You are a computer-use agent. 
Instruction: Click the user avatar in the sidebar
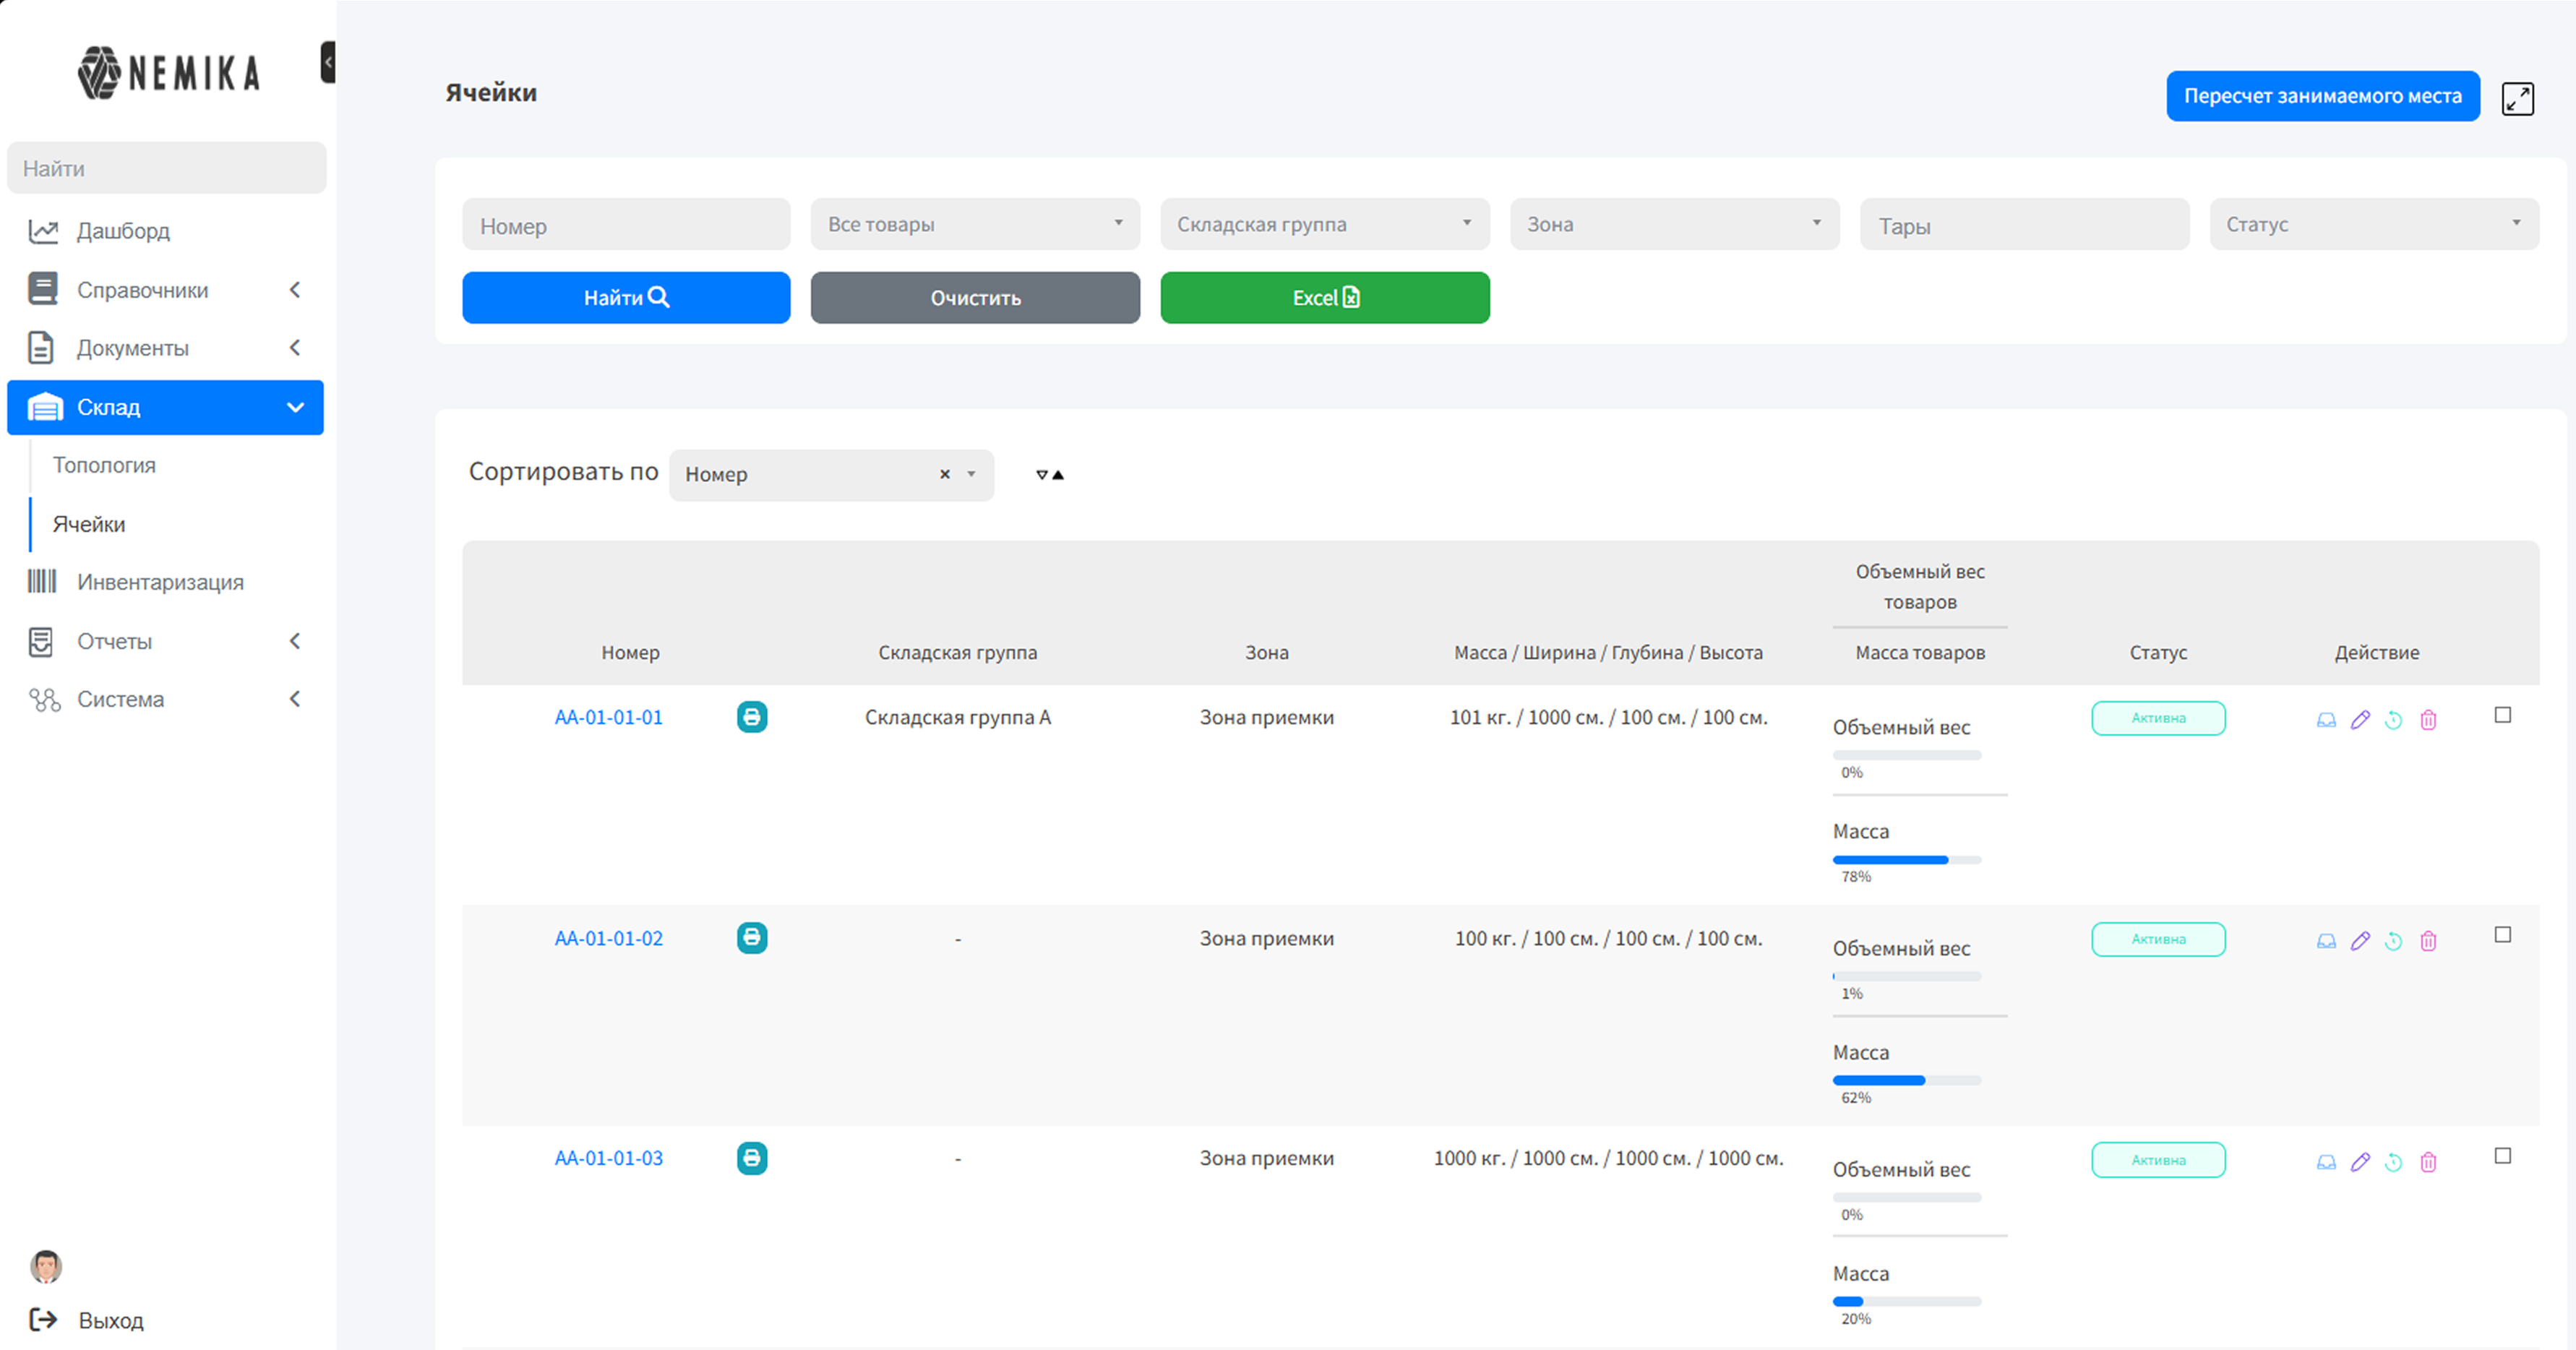(x=46, y=1267)
